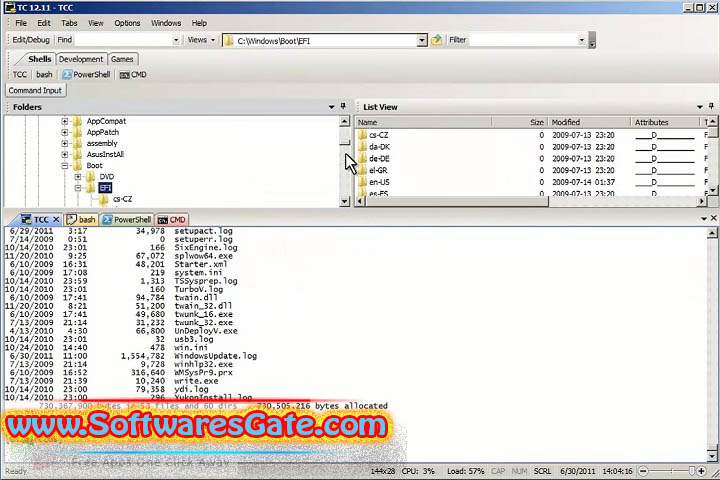The height and width of the screenshot is (480, 720).
Task: Switch to the Development toolbar tab
Action: 81,59
